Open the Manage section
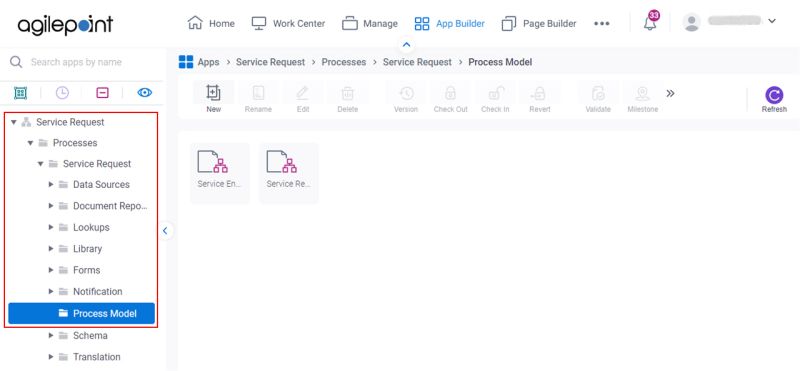The height and width of the screenshot is (371, 800). tap(370, 23)
